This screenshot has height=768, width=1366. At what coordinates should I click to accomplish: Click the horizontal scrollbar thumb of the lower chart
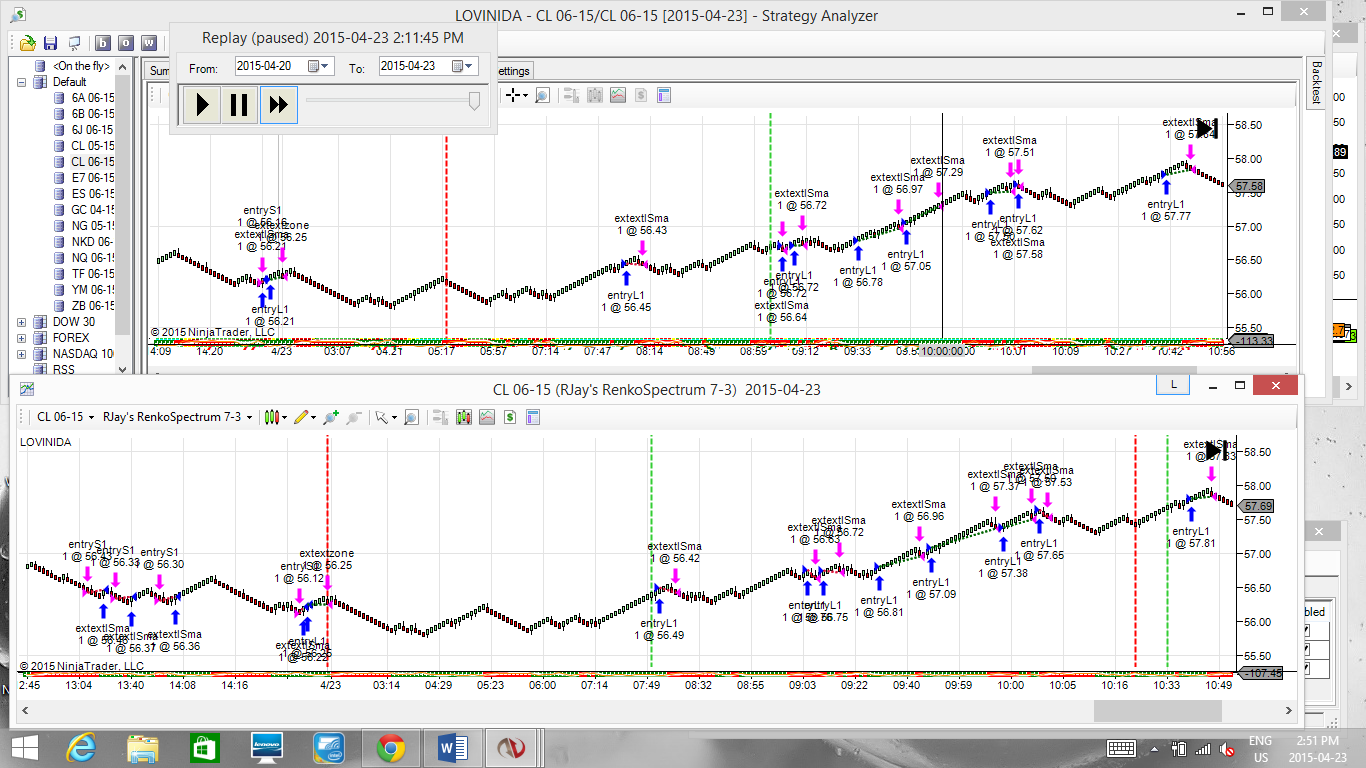click(x=1158, y=710)
